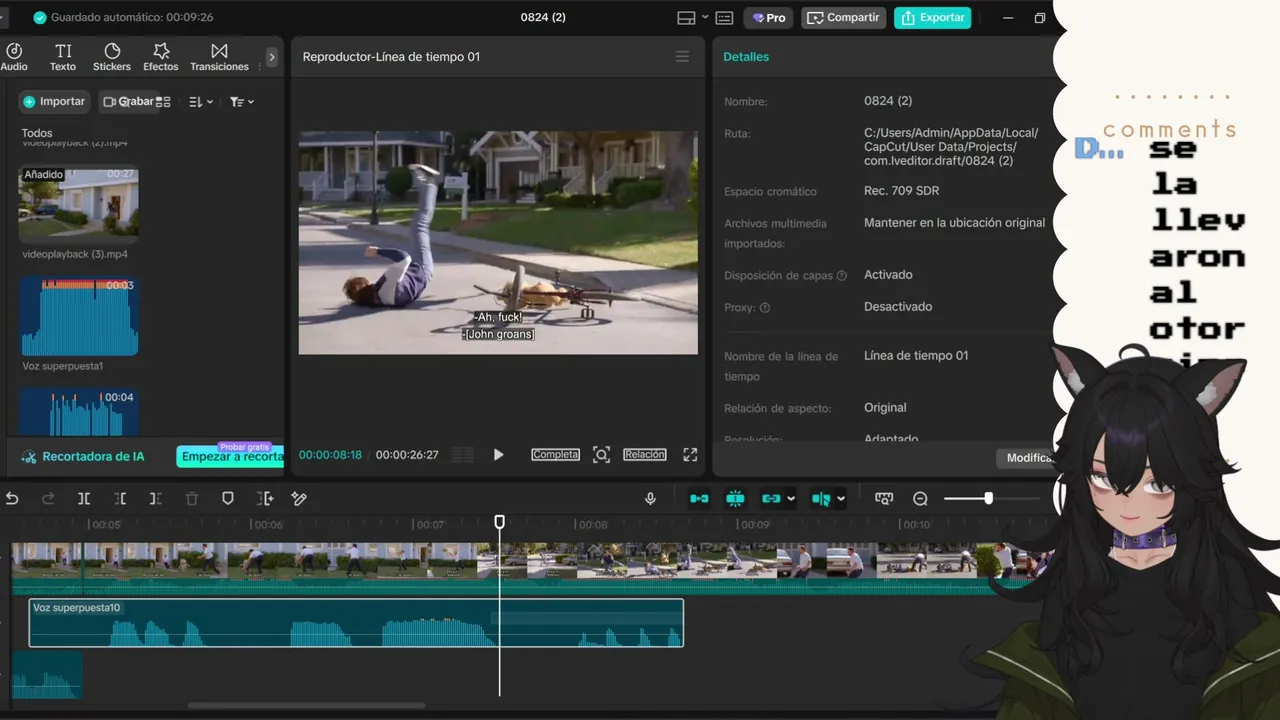Toggle clip linkage

(x=770, y=498)
